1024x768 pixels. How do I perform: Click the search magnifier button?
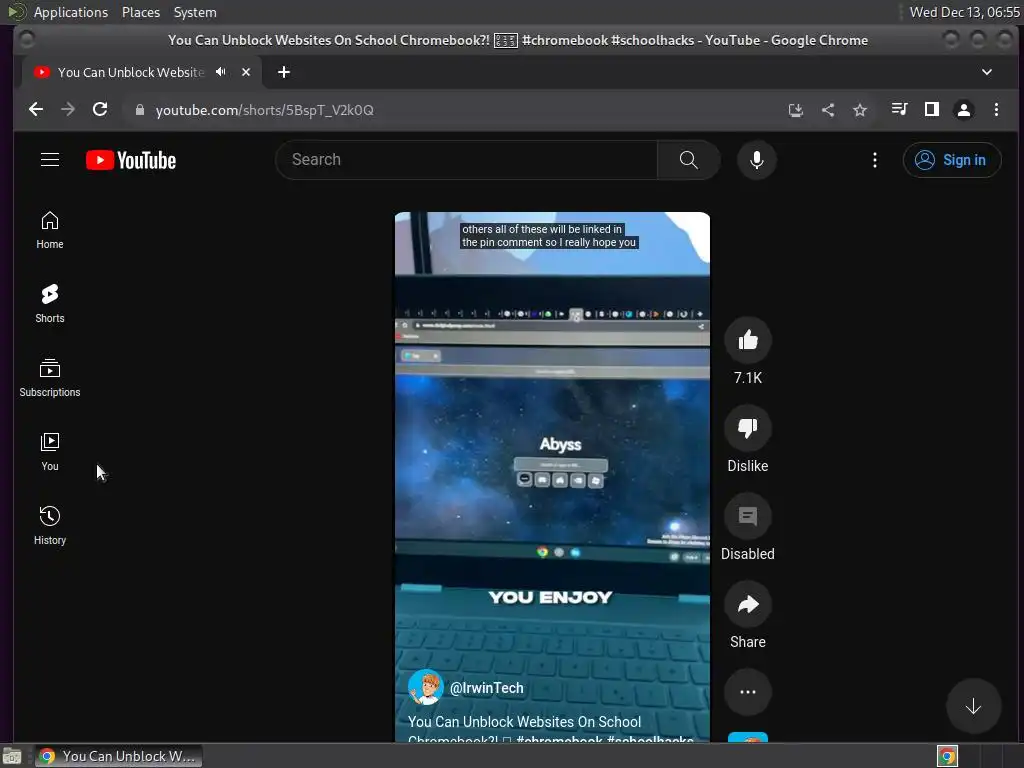(x=688, y=160)
